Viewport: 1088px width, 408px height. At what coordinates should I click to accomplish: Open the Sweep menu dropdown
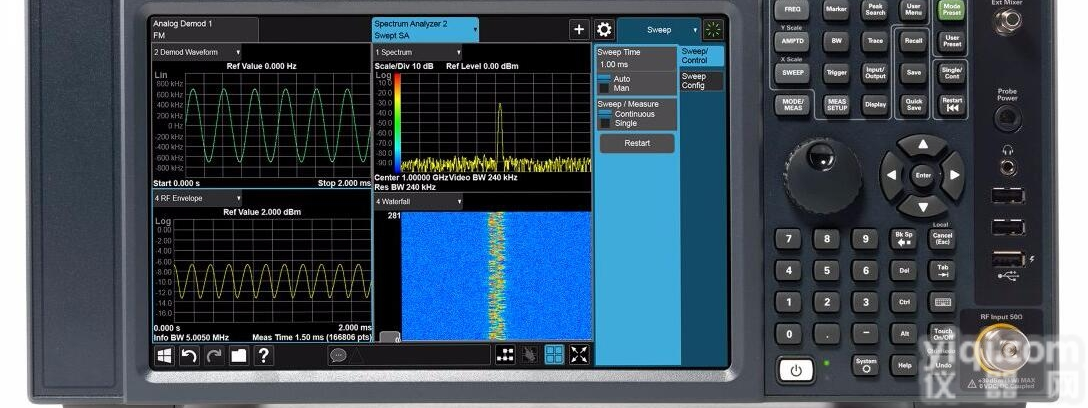click(658, 30)
